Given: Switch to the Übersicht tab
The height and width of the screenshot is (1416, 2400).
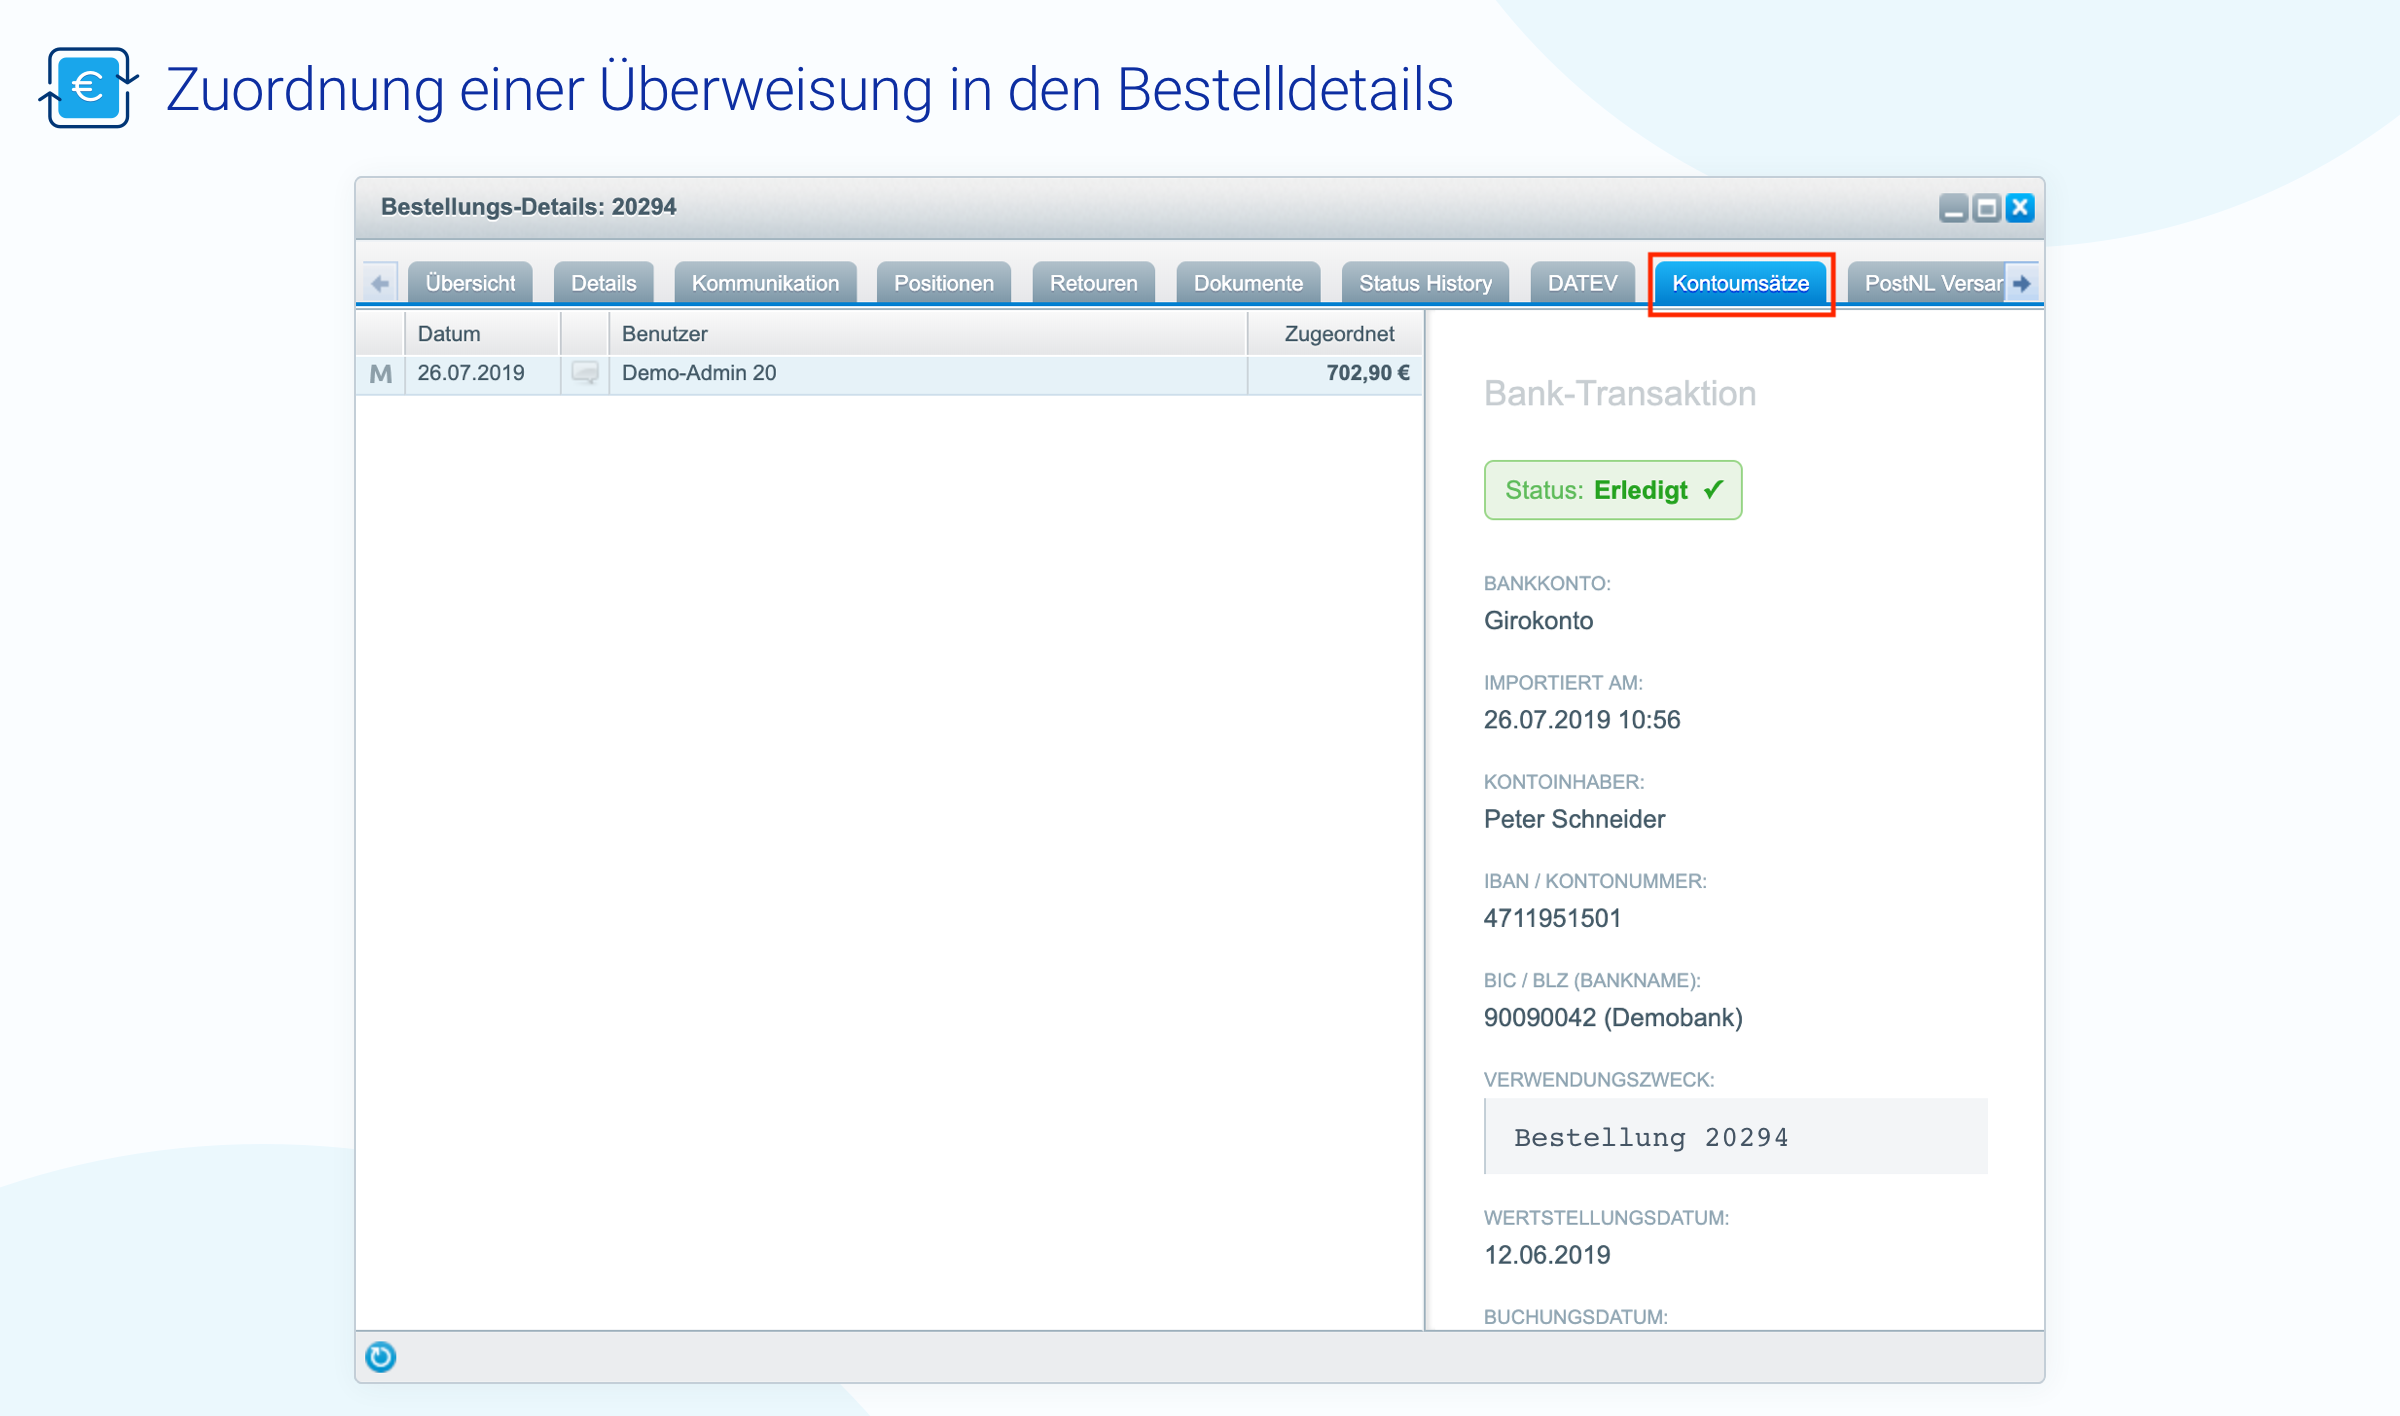Looking at the screenshot, I should tap(470, 283).
